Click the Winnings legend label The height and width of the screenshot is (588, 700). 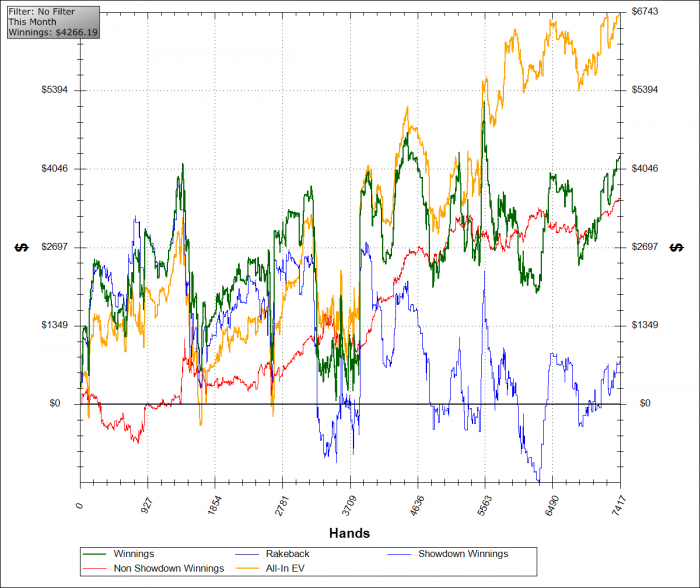[133, 554]
